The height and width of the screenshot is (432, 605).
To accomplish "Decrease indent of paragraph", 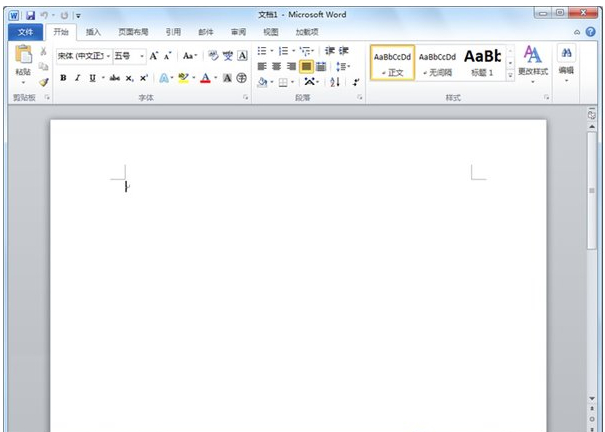I will pyautogui.click(x=330, y=51).
